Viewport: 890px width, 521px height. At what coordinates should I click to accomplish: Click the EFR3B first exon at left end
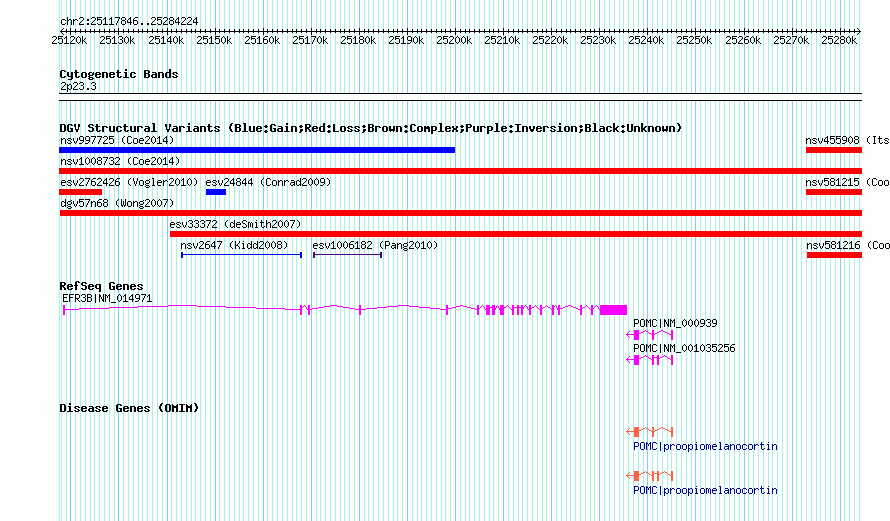(64, 310)
